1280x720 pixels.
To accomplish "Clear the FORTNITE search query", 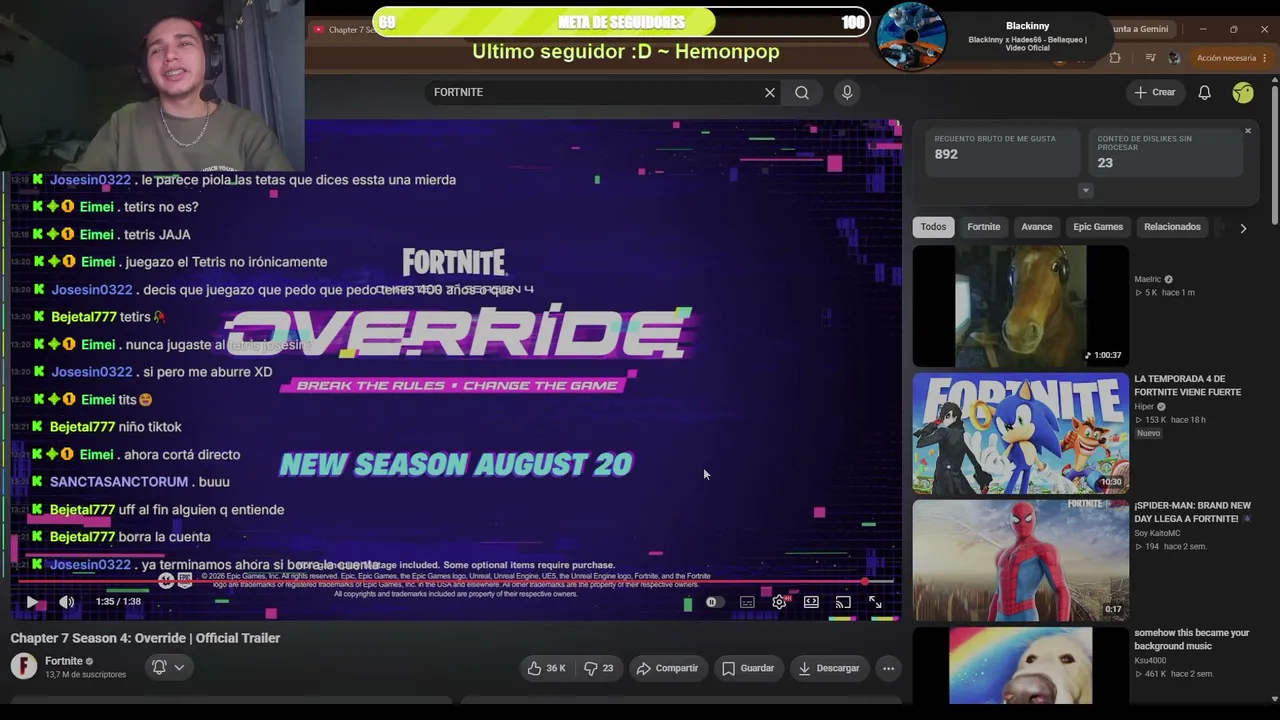I will coord(770,92).
